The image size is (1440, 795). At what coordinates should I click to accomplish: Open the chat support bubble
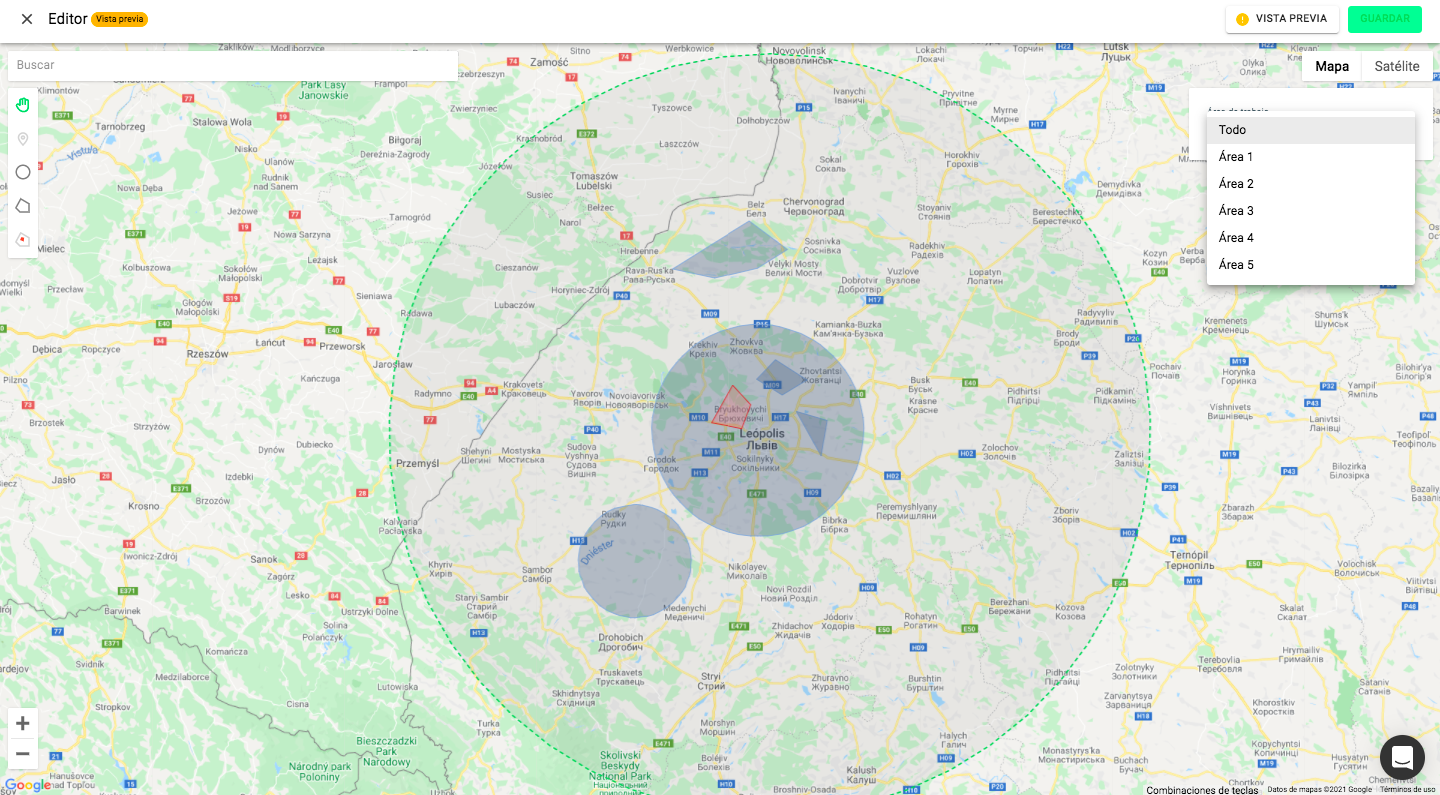1402,757
